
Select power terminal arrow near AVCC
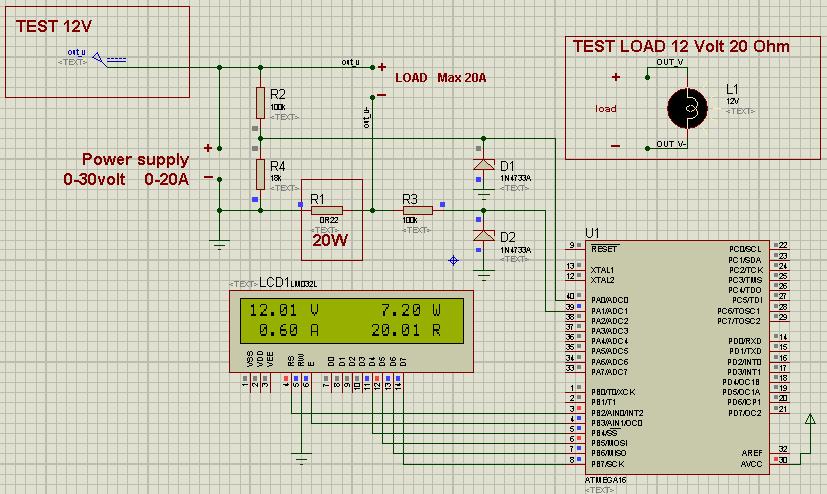point(809,420)
